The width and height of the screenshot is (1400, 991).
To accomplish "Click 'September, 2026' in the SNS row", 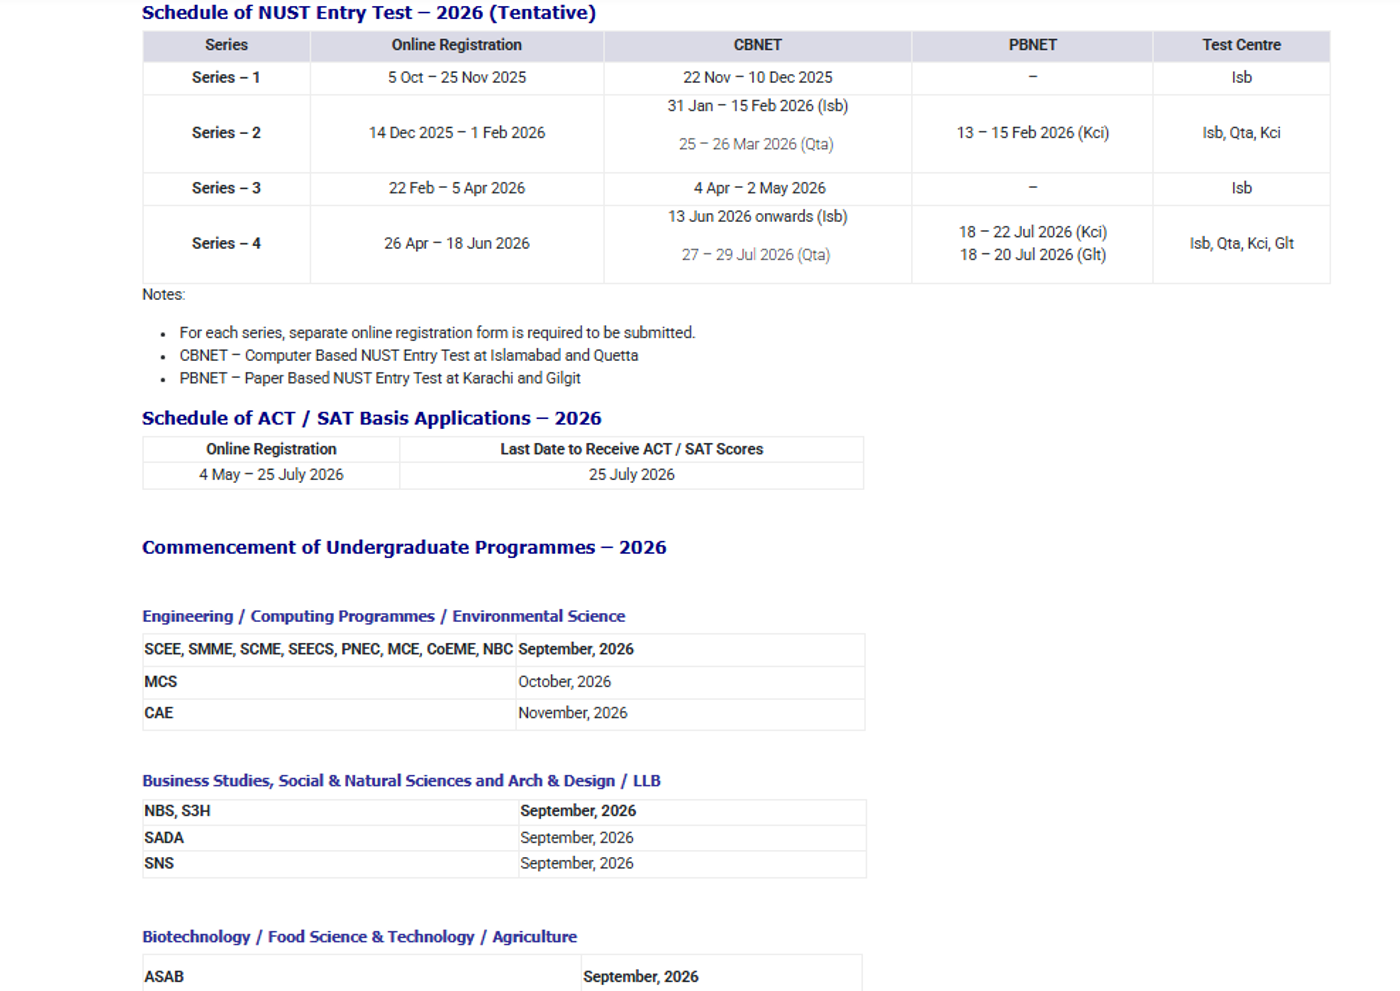I will (577, 864).
